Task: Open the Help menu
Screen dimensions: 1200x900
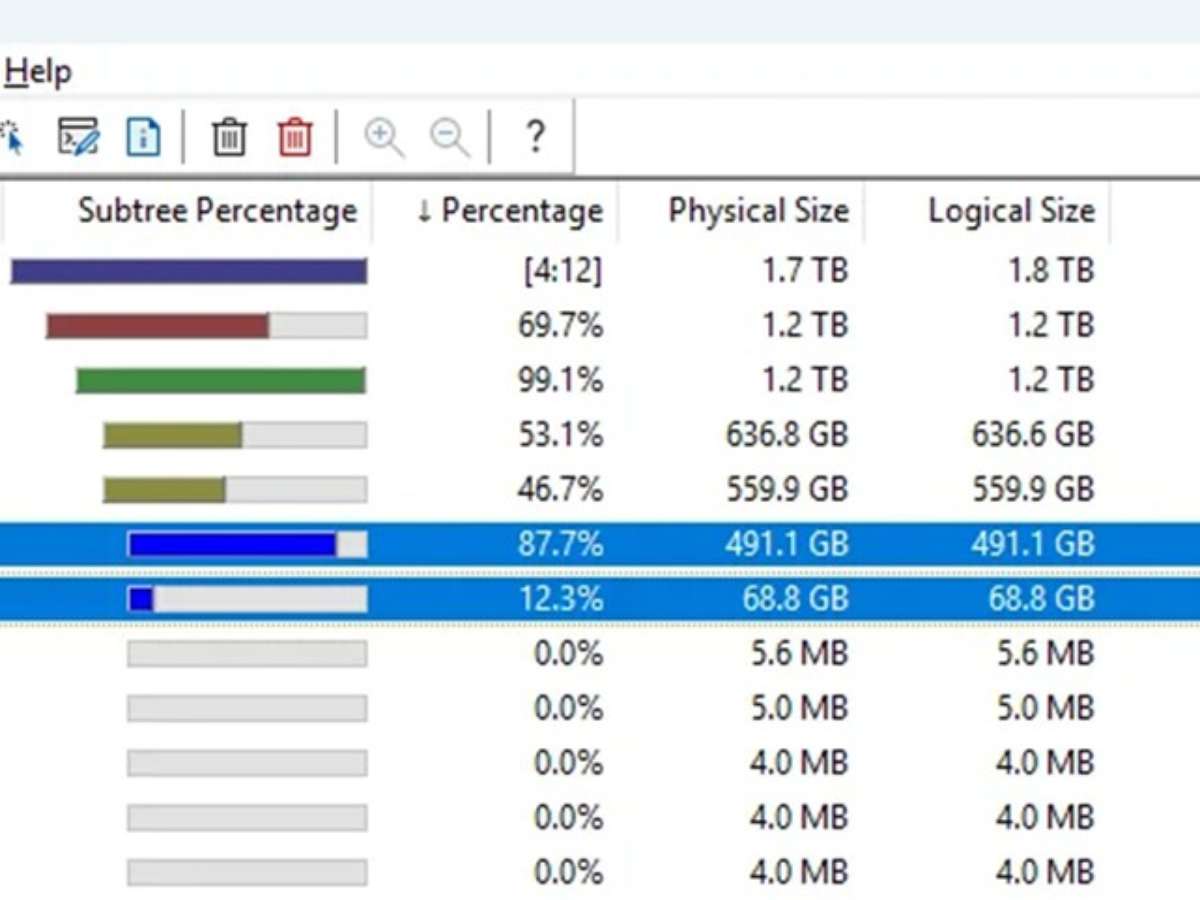Action: [x=38, y=72]
